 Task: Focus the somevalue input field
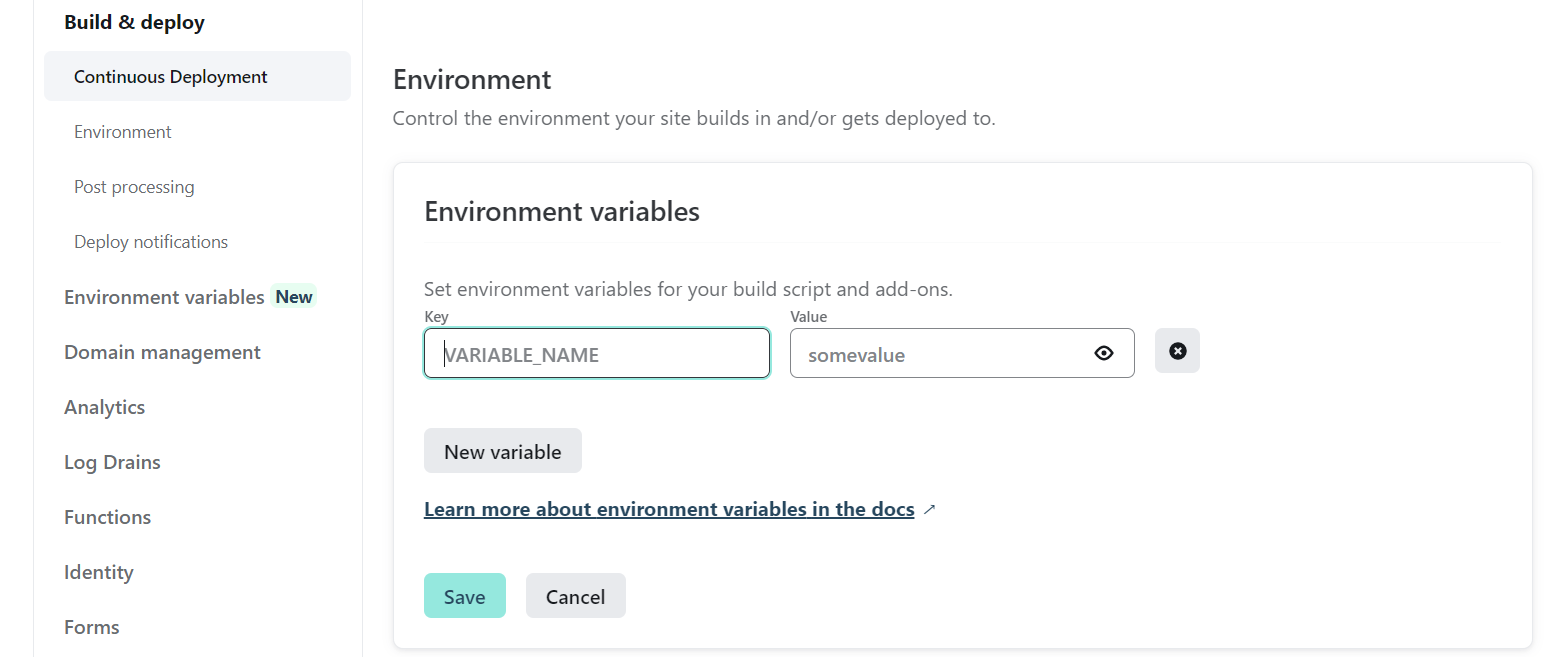(x=940, y=354)
